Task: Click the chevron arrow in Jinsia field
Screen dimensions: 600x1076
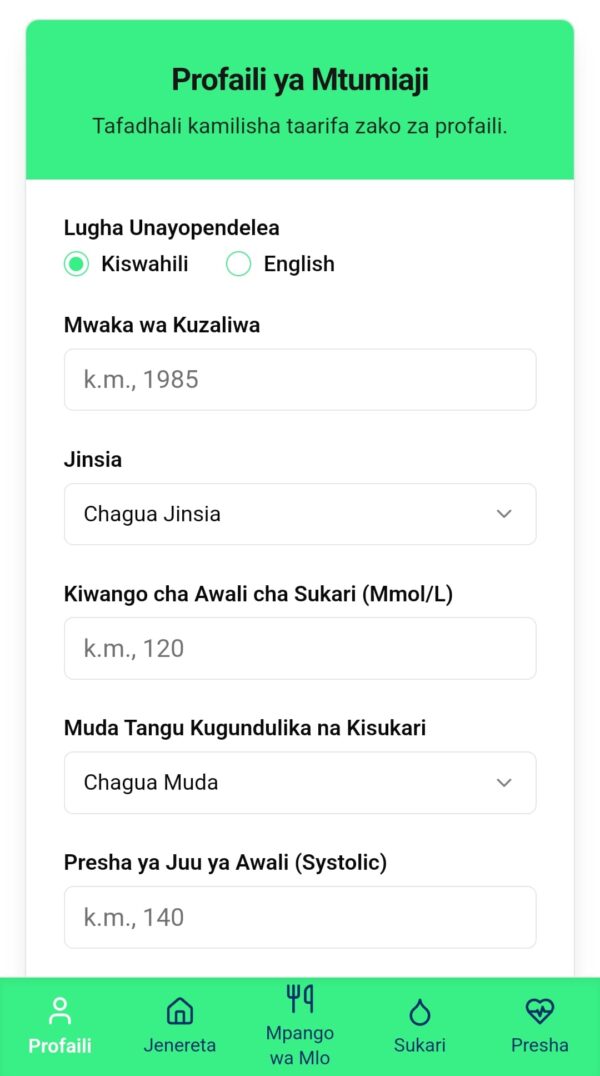Action: click(504, 514)
